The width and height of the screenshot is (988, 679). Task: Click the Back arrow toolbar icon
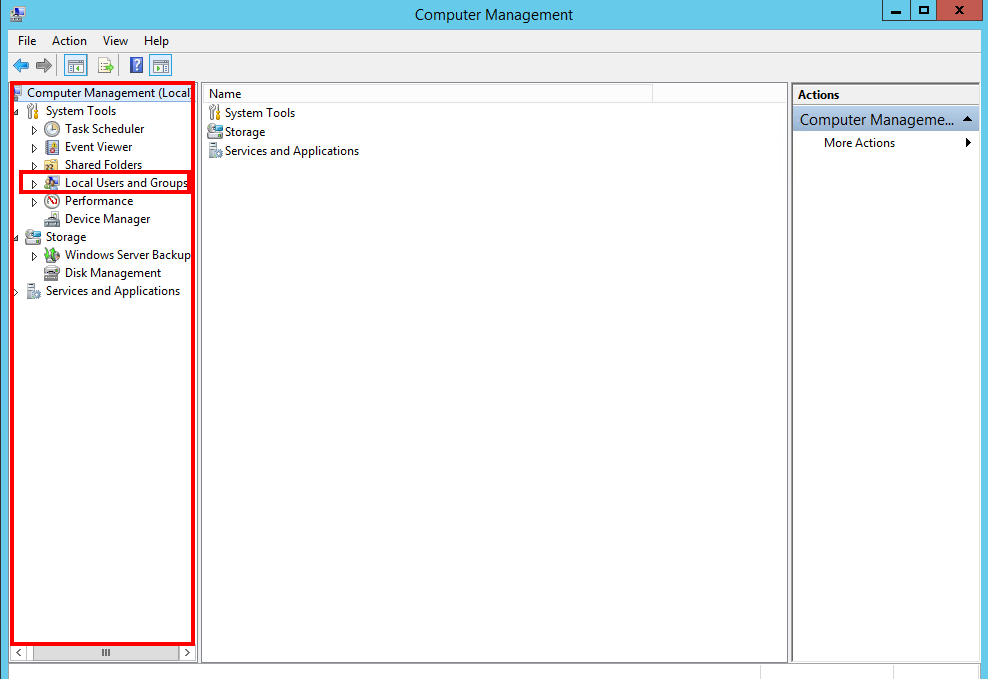pos(21,66)
